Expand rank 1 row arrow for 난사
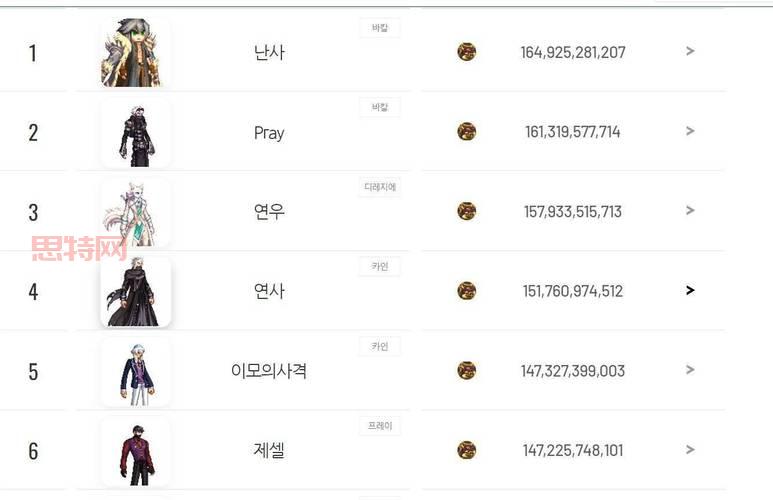The image size is (773, 500). pos(690,51)
